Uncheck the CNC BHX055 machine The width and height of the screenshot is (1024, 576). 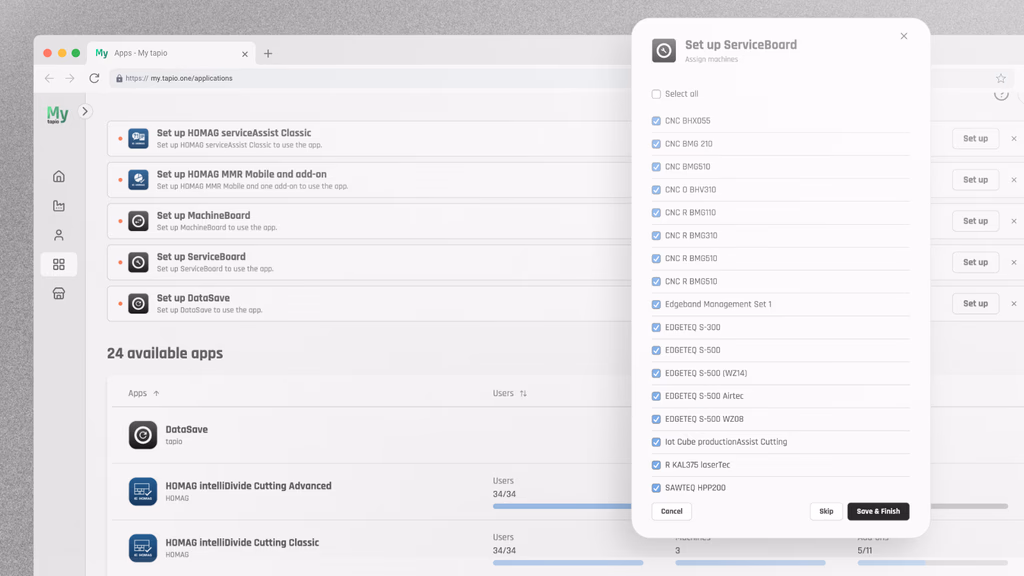(656, 121)
